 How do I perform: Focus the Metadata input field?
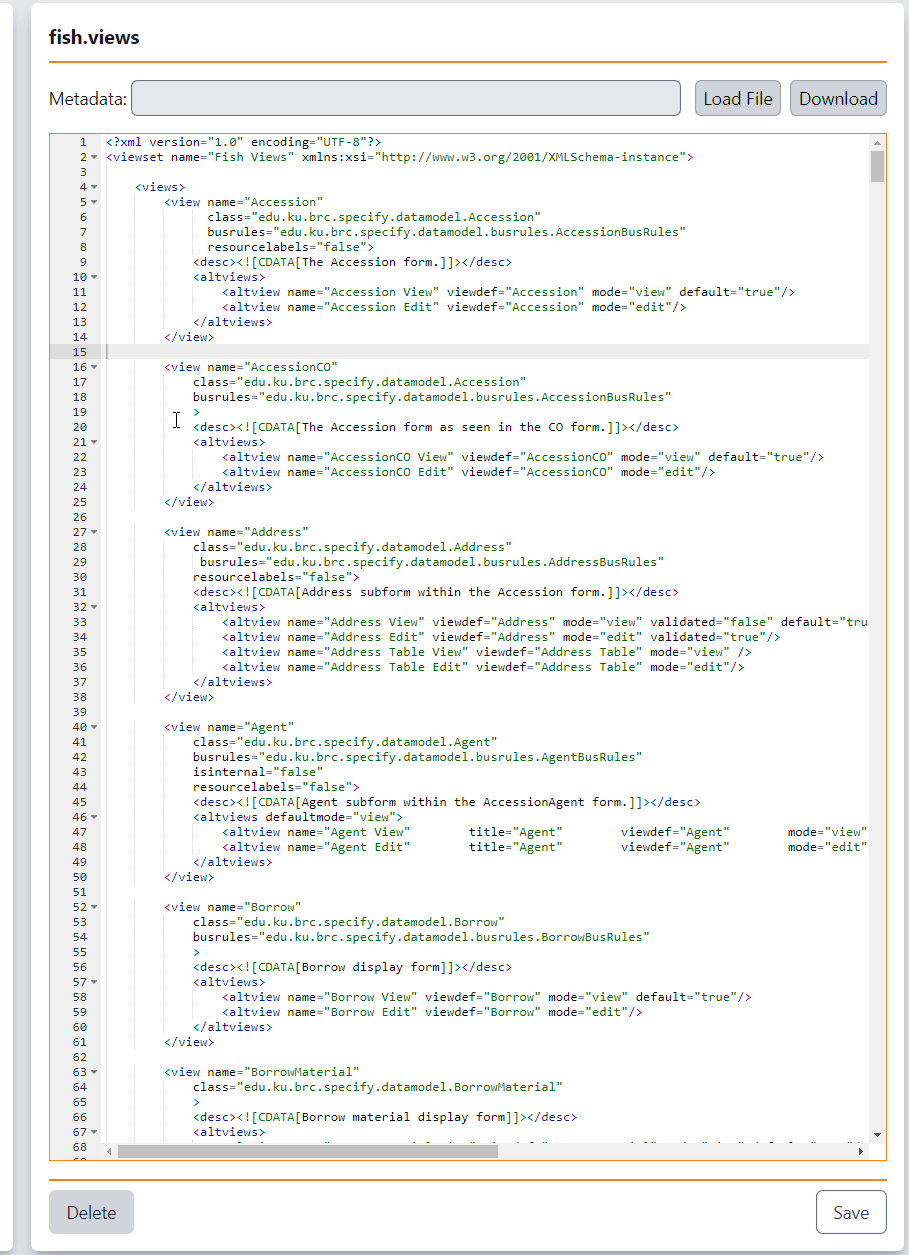click(406, 98)
